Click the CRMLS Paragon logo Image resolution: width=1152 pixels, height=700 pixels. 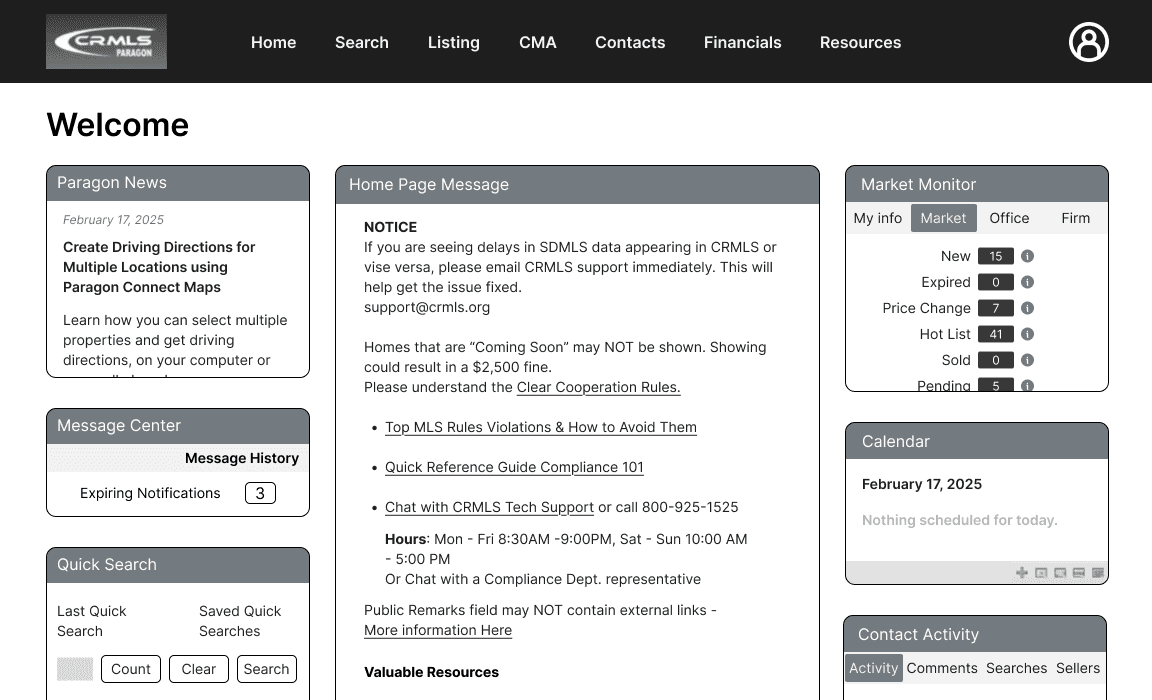pyautogui.click(x=107, y=42)
